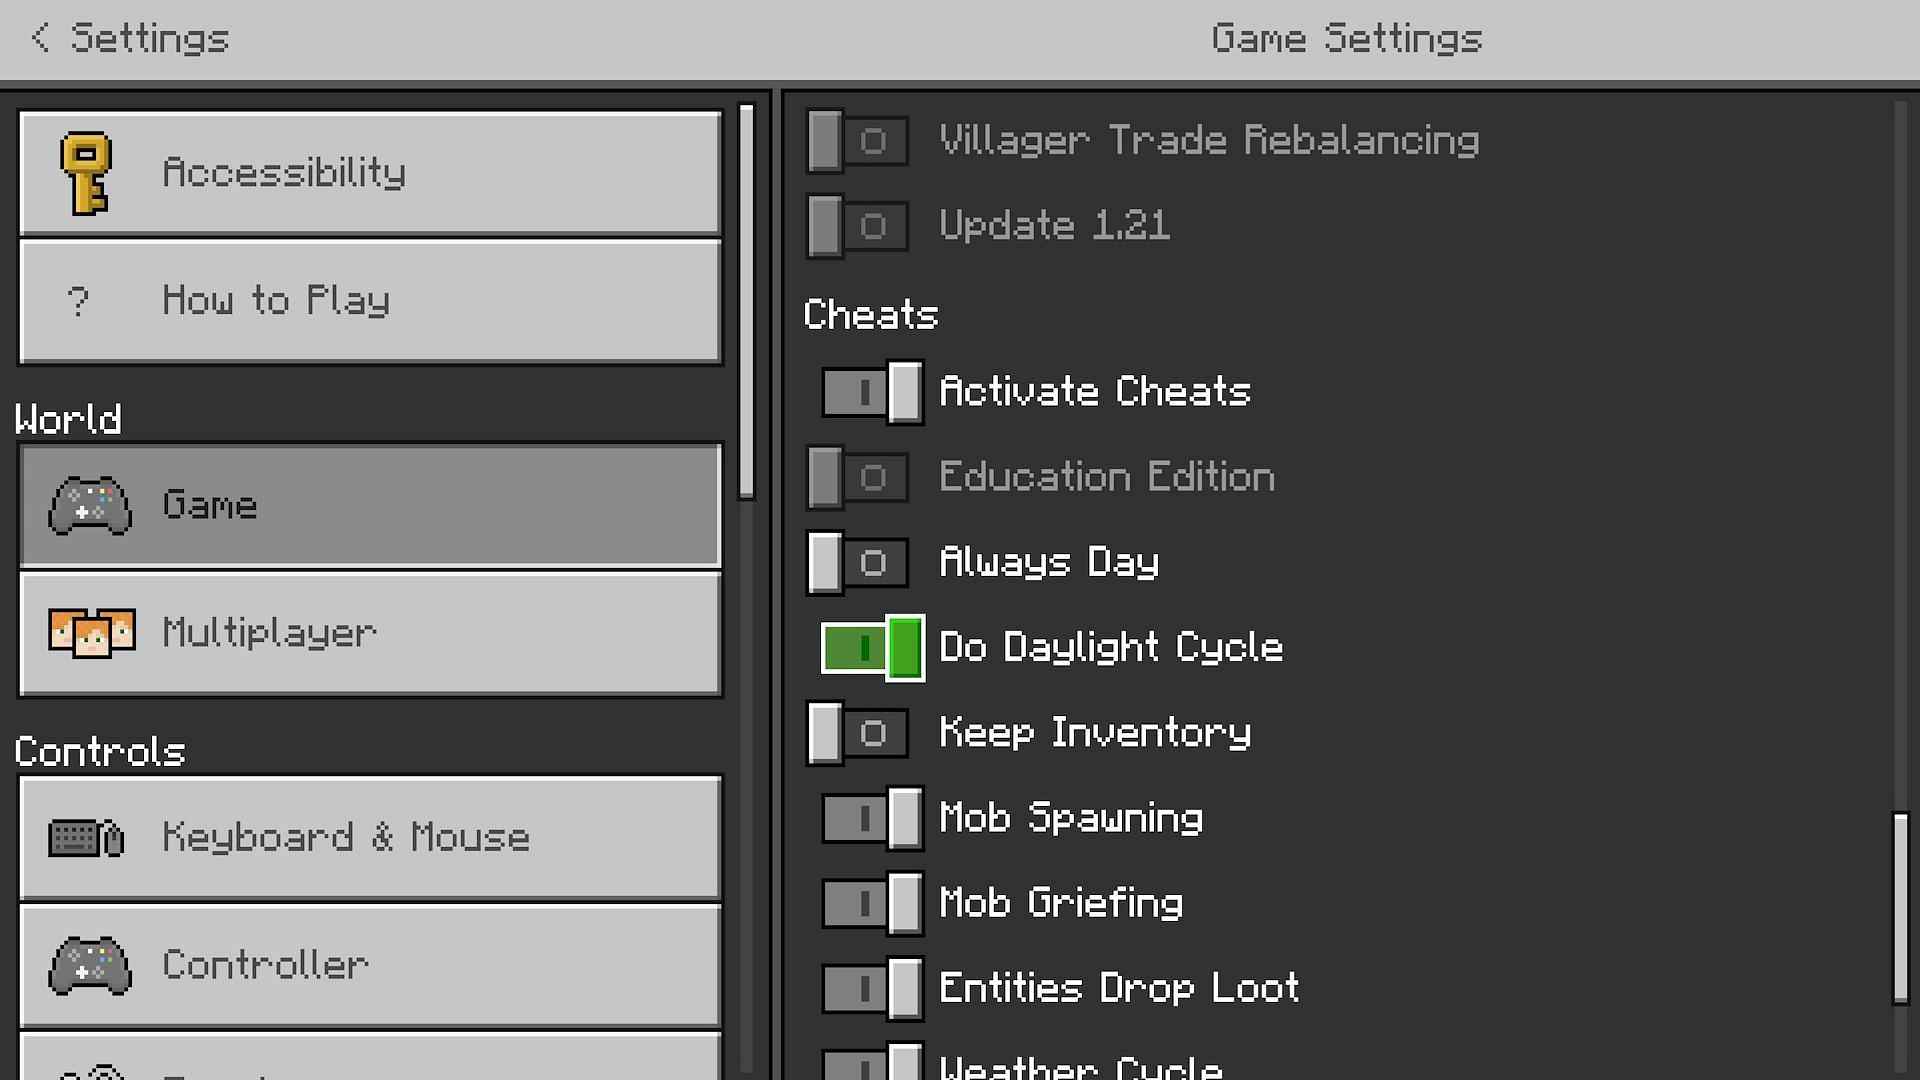Click the Controller gamepad icon
Screen dimensions: 1920x1080
pyautogui.click(x=90, y=965)
